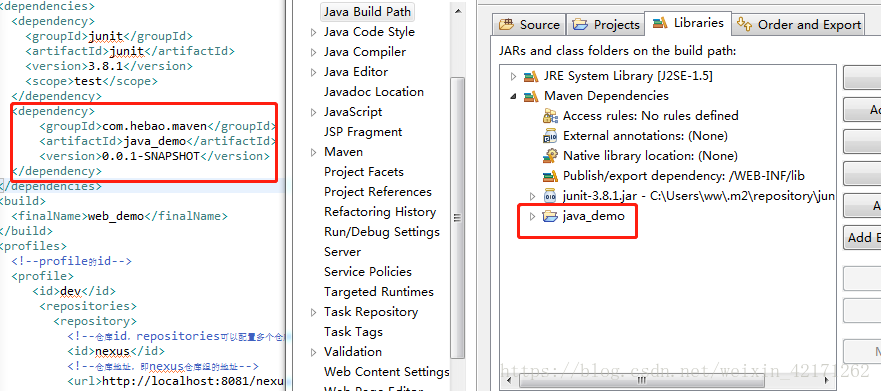Viewport: 881px width, 391px height.
Task: Click com.hebao.maven groupId text in pom
Action: coord(155,126)
